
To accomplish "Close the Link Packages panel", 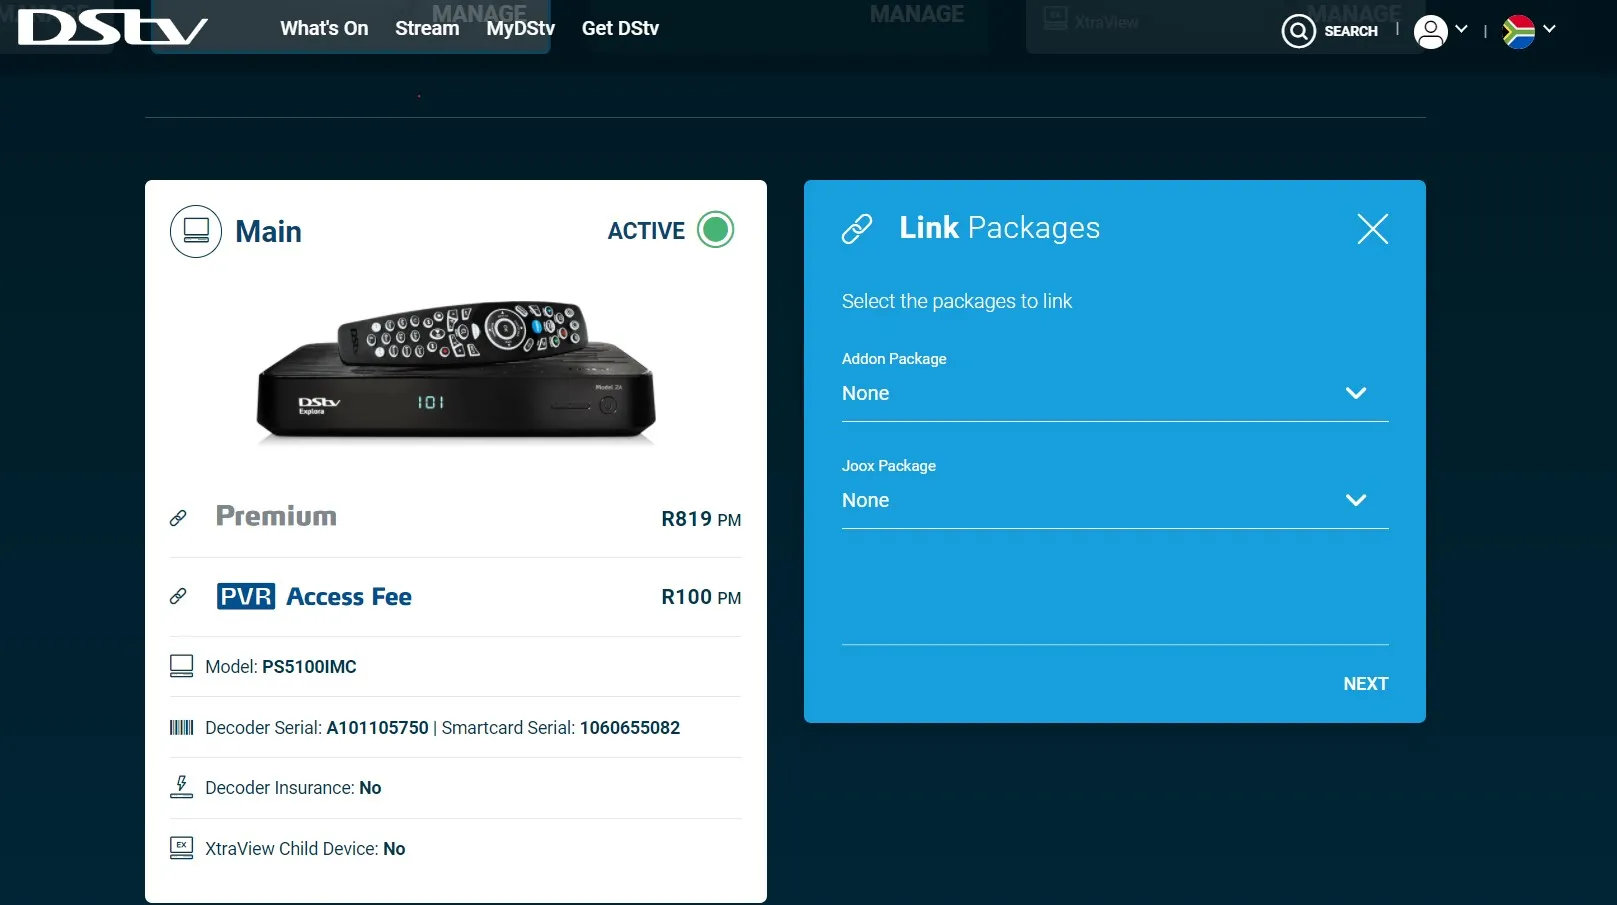I will [1372, 229].
